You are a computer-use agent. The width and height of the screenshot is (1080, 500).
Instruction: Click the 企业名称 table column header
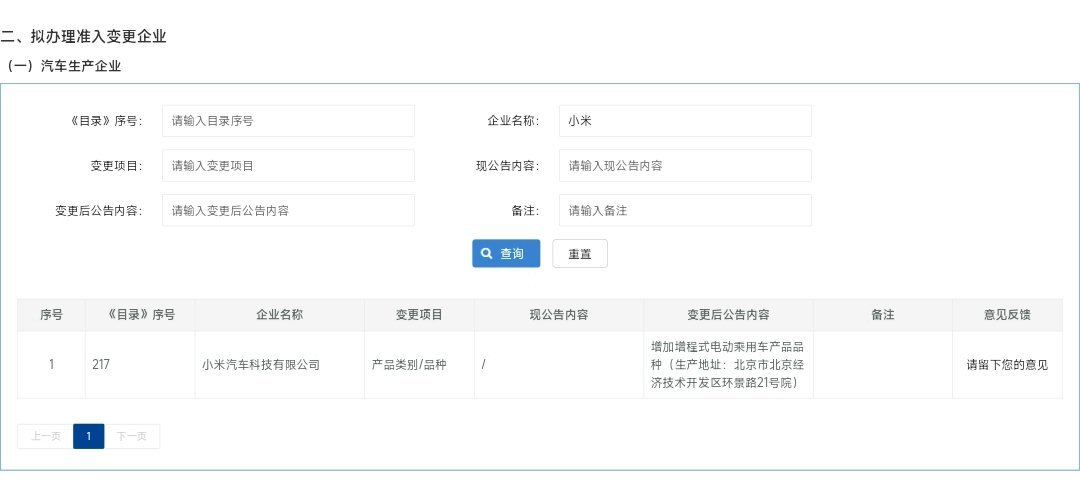point(280,315)
